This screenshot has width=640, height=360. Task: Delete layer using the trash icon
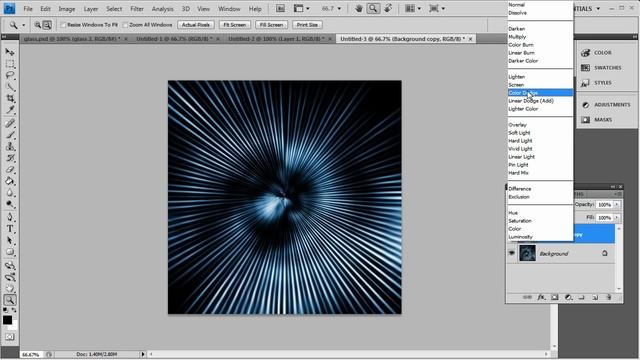[x=608, y=297]
